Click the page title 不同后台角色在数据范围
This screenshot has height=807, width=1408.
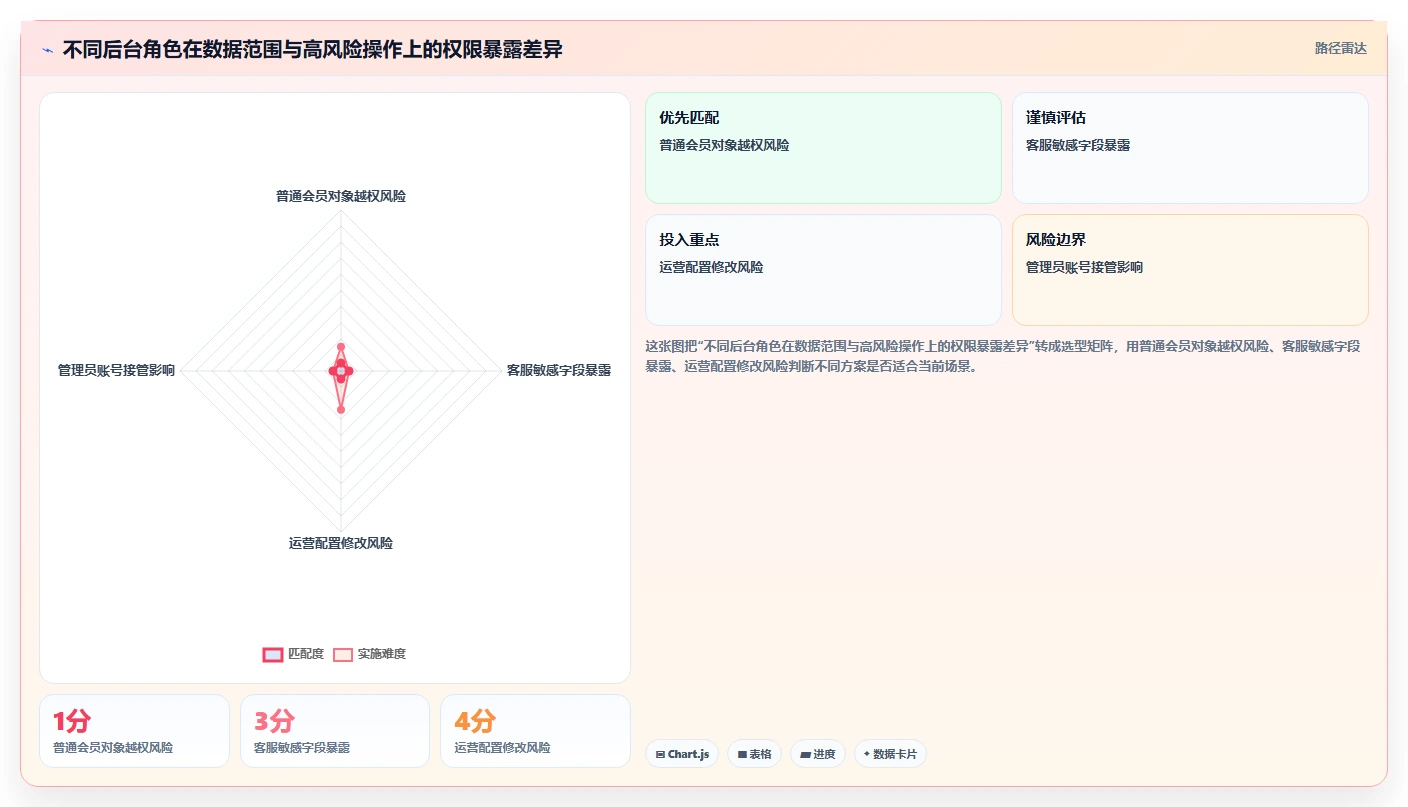point(312,49)
